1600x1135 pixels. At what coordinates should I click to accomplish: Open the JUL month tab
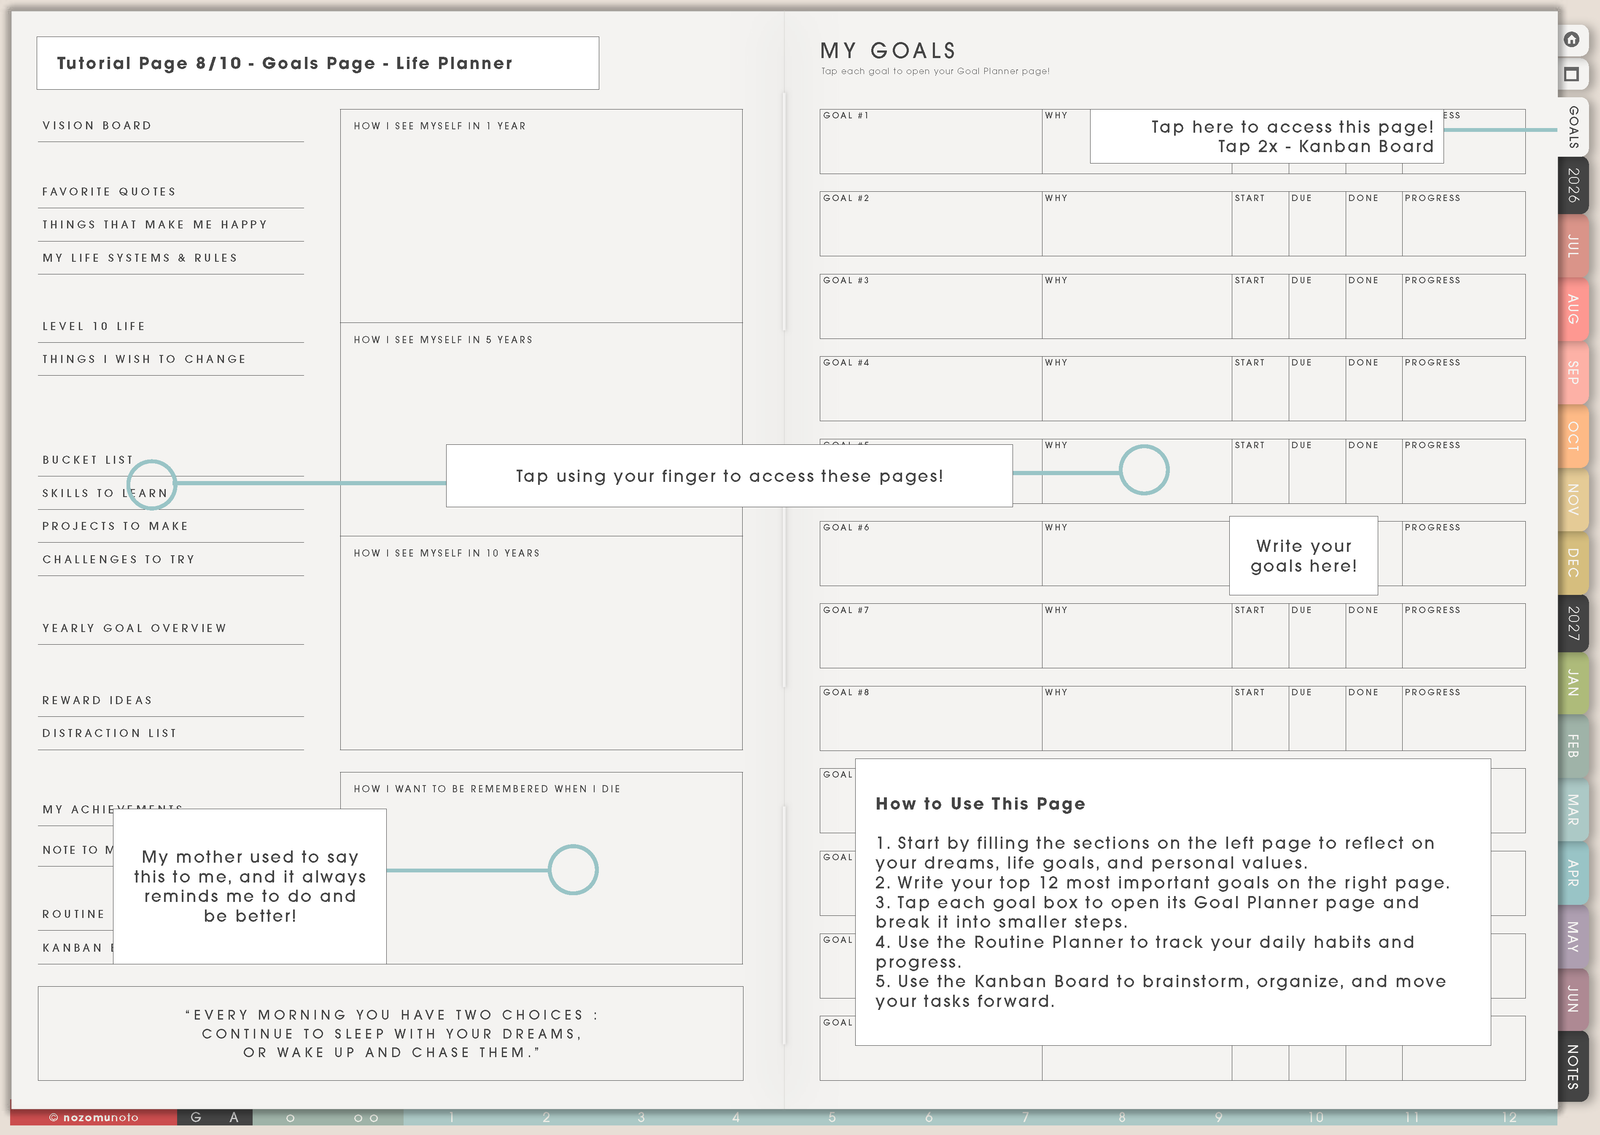click(1573, 245)
